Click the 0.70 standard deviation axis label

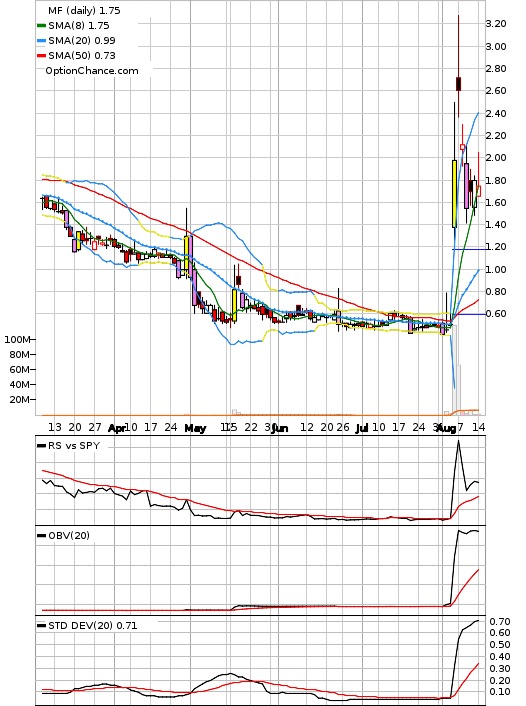(500, 622)
